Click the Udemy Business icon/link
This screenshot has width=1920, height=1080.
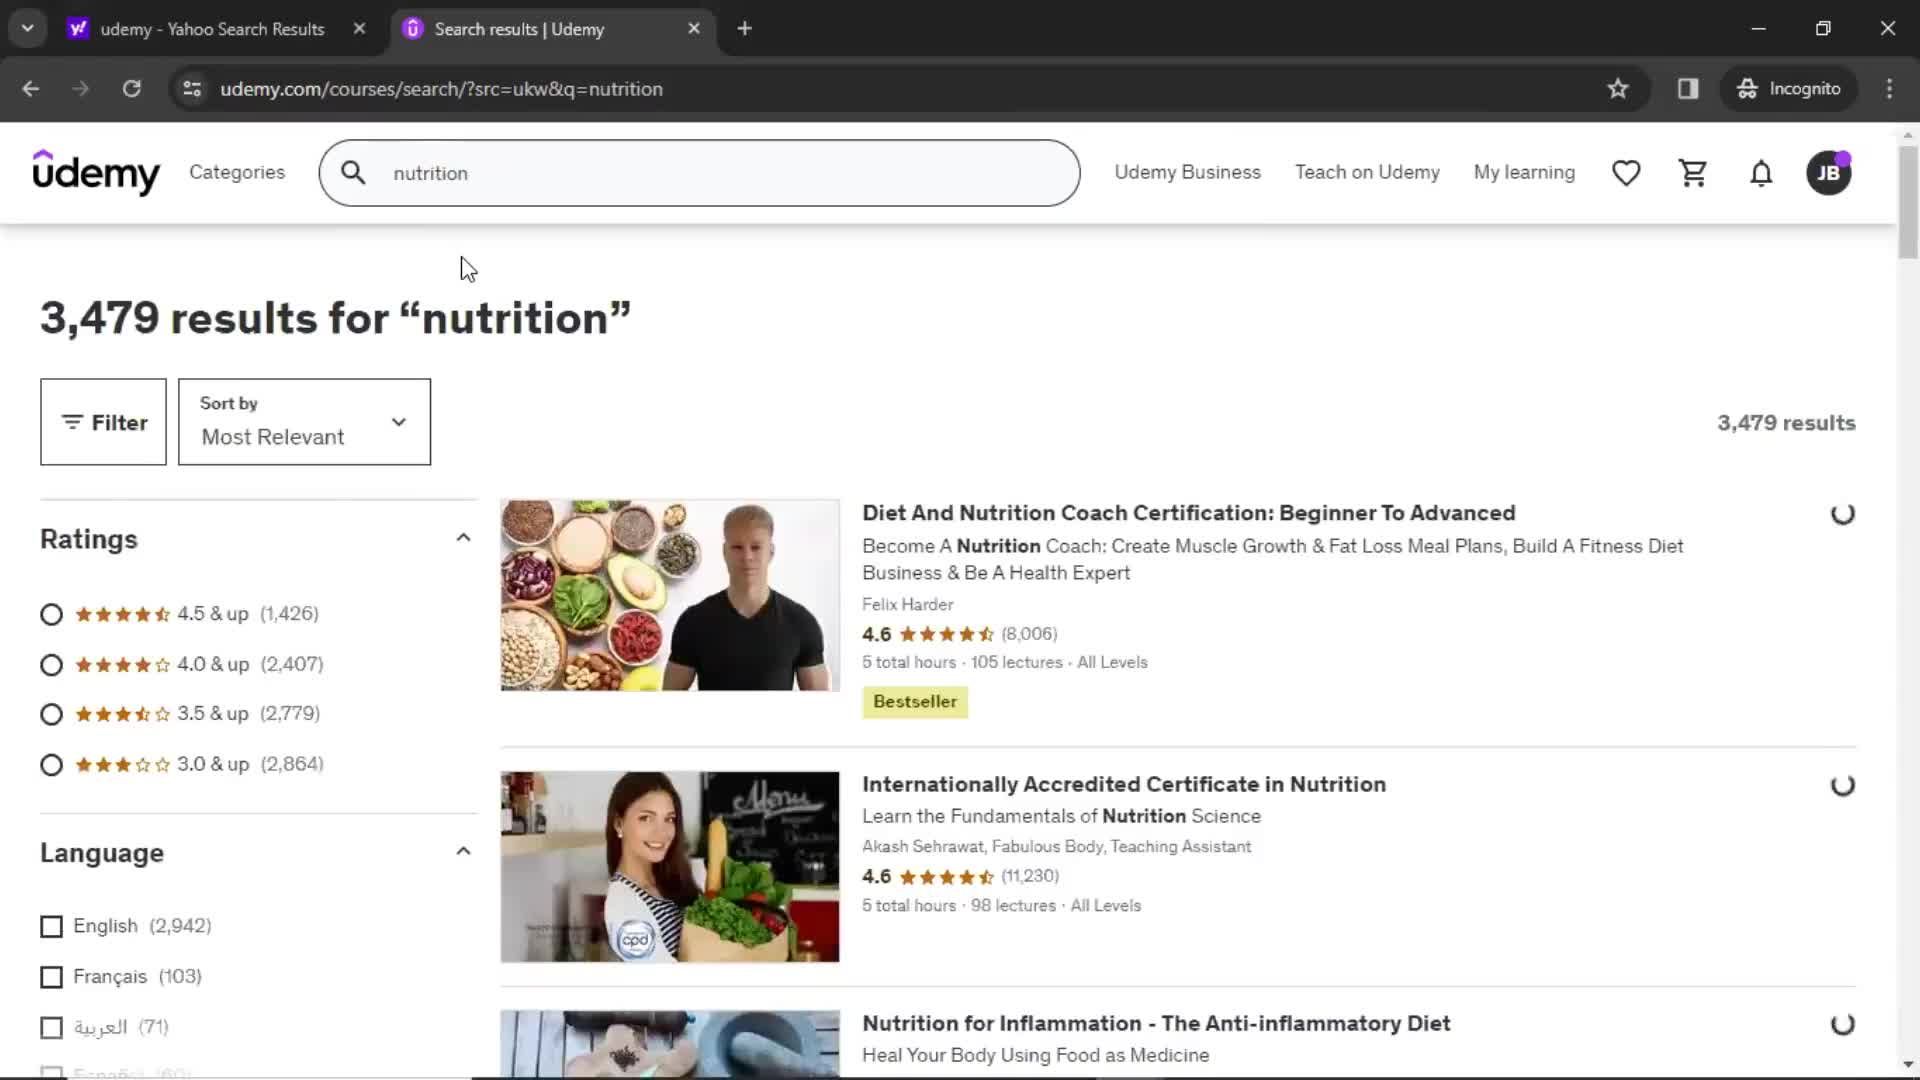coord(1185,173)
